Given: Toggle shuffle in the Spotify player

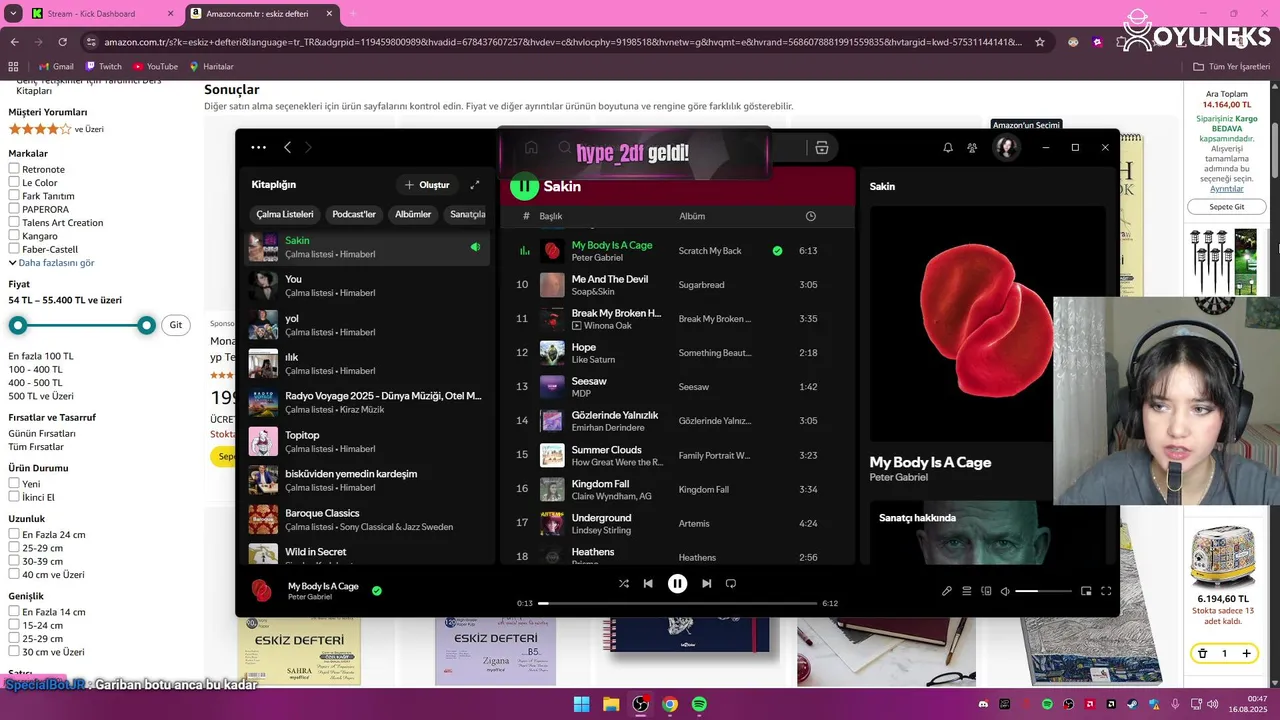Looking at the screenshot, I should pos(624,584).
